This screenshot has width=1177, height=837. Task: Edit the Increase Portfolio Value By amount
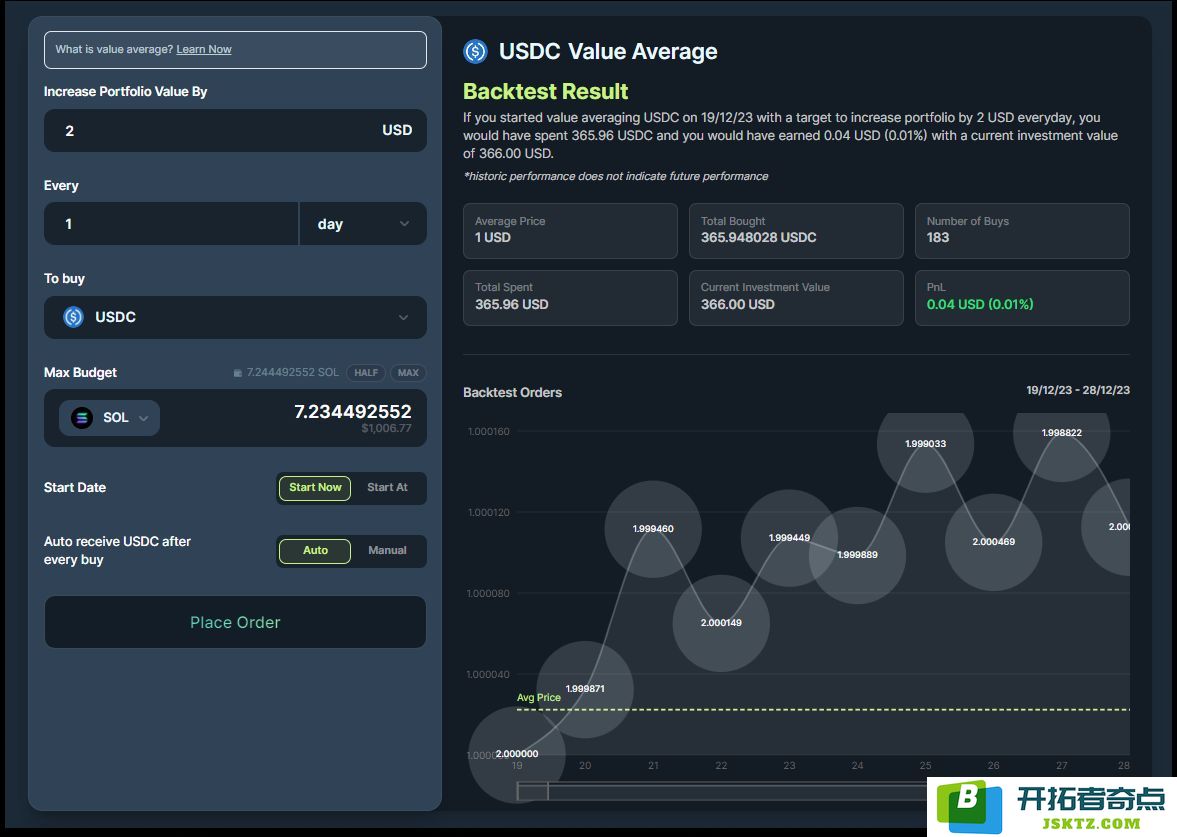(x=235, y=131)
